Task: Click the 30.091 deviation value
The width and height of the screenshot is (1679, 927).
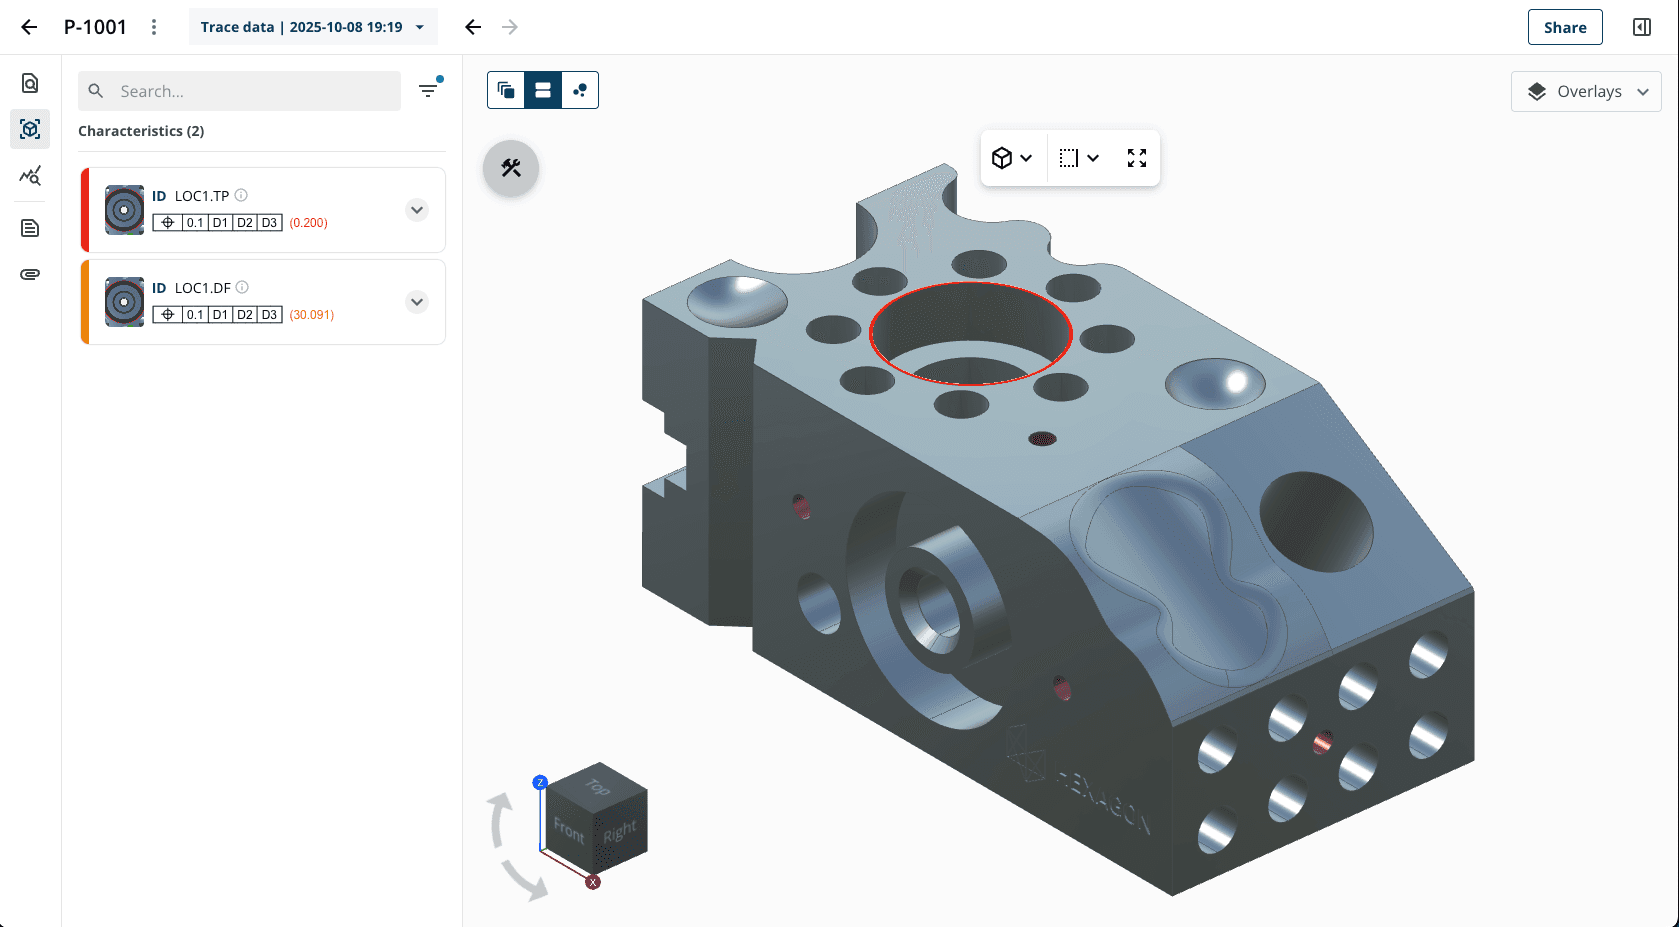Action: pos(312,315)
